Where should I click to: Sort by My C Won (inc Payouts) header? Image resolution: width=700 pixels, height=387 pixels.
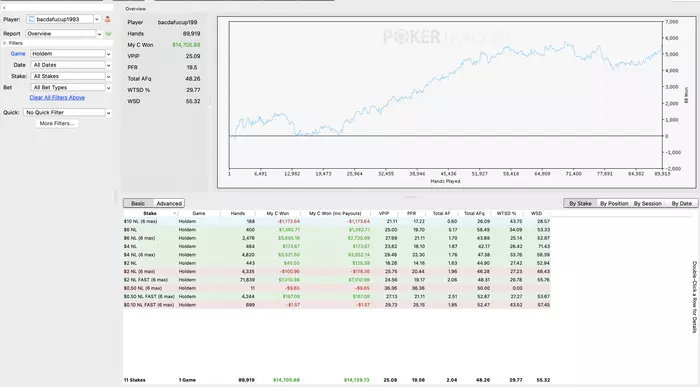point(335,214)
